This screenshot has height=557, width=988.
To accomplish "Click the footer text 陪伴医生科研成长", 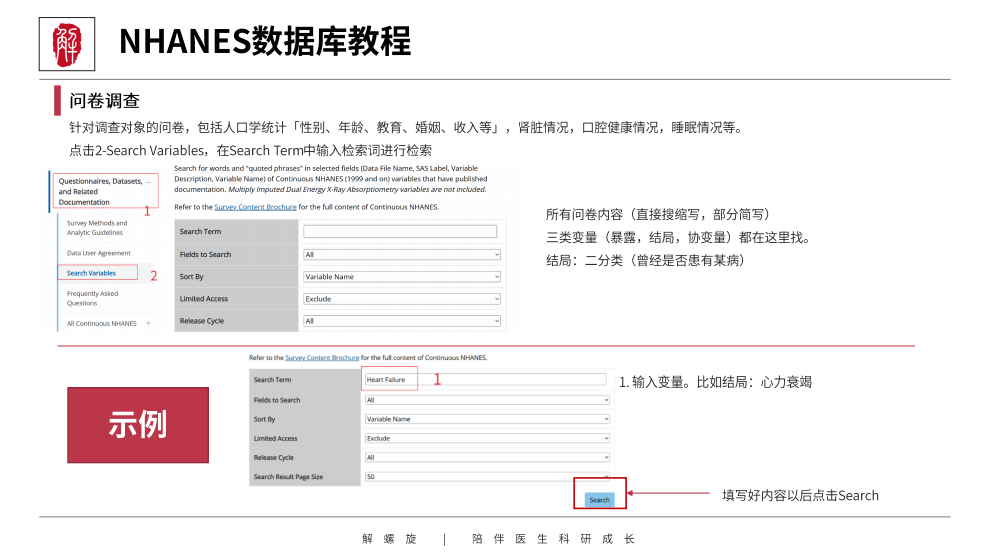I will pyautogui.click(x=554, y=539).
